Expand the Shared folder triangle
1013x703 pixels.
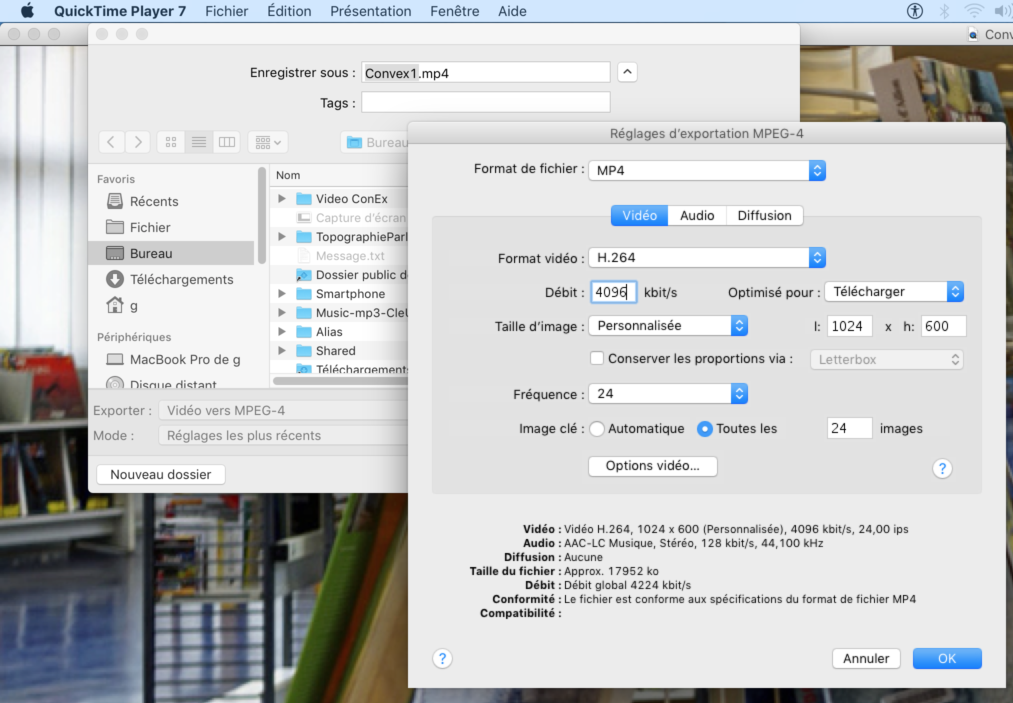tap(282, 350)
